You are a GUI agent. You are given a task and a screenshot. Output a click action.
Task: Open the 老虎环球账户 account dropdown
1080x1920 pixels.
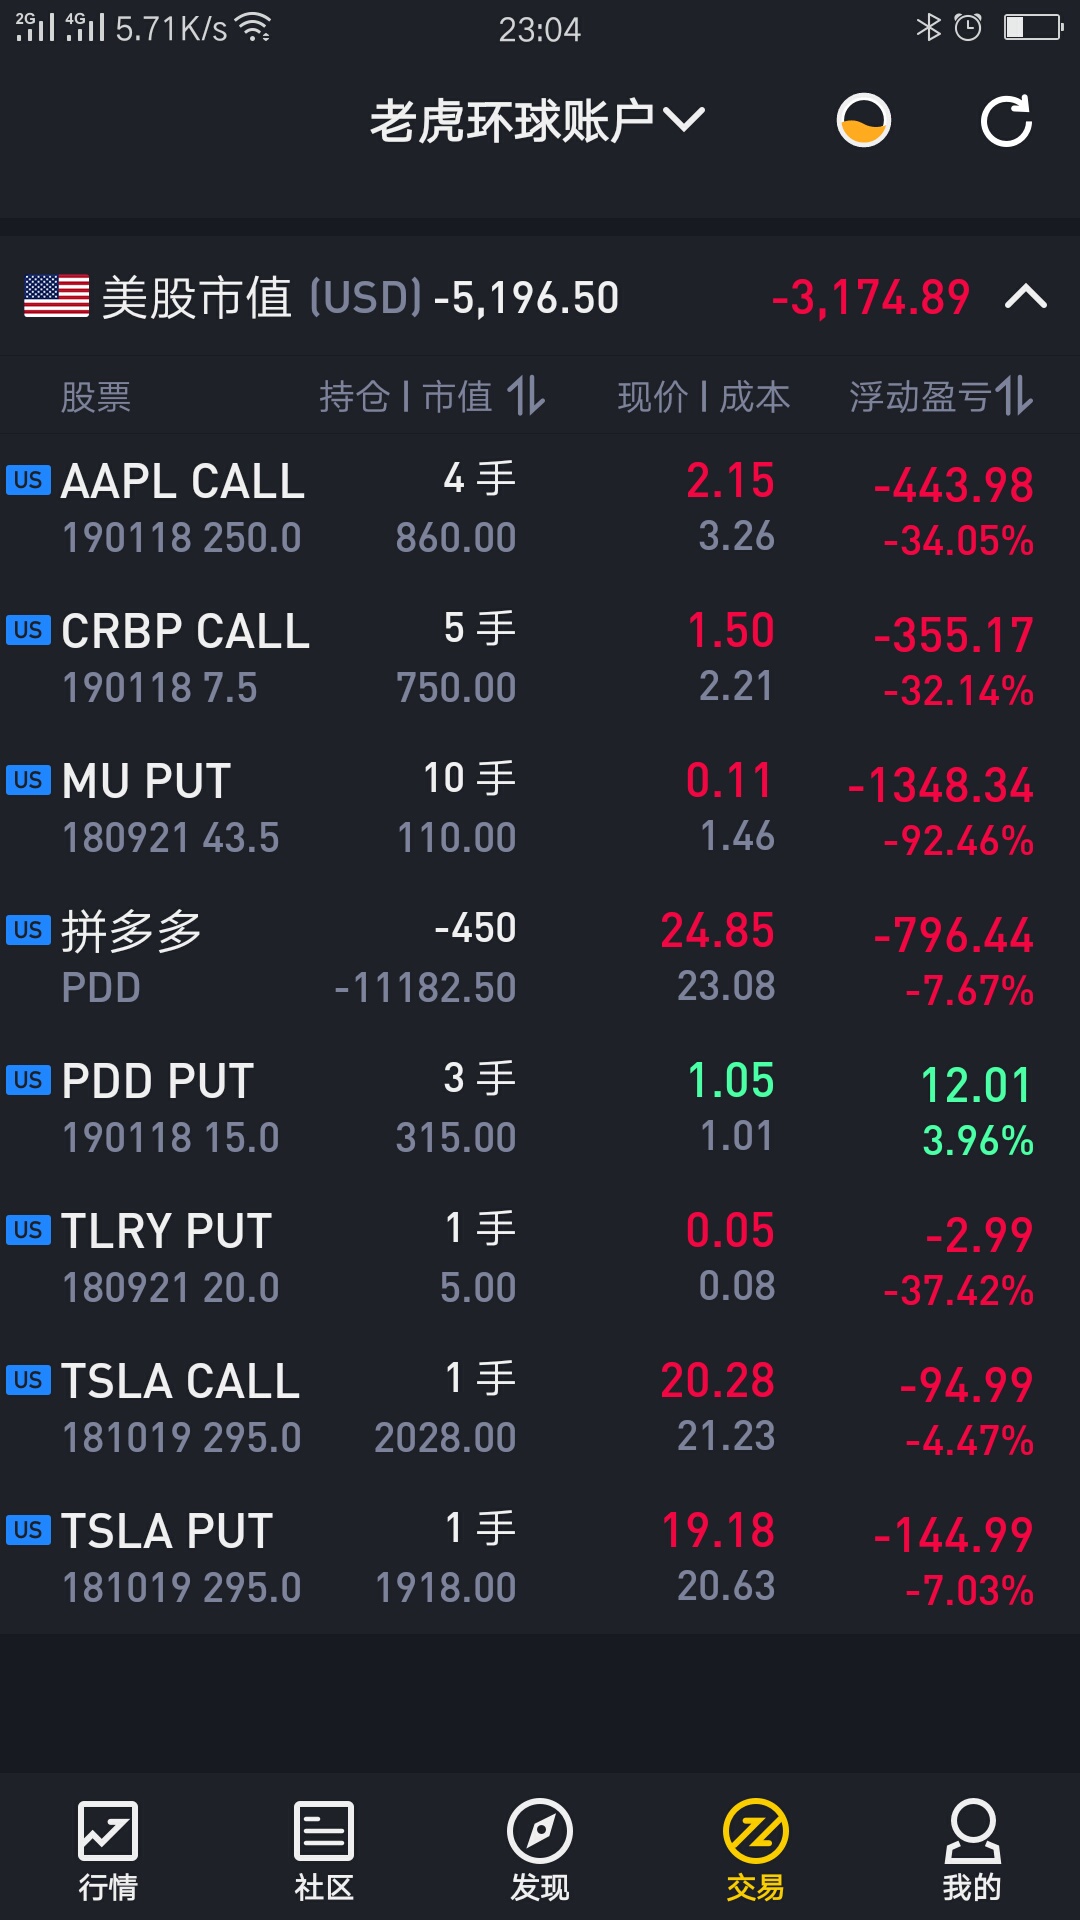pyautogui.click(x=538, y=121)
